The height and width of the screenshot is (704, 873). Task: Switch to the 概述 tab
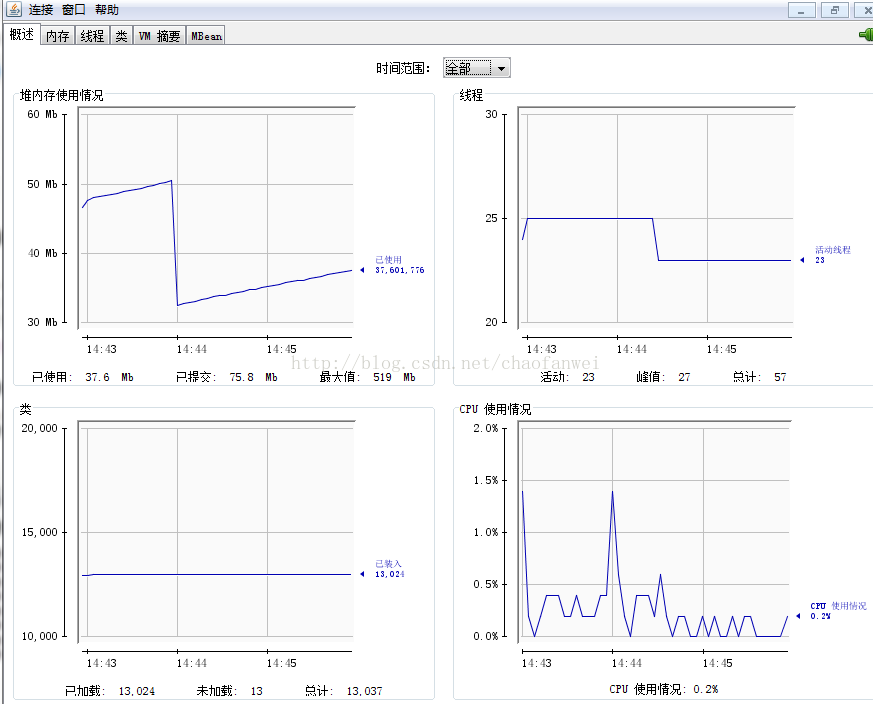(22, 35)
